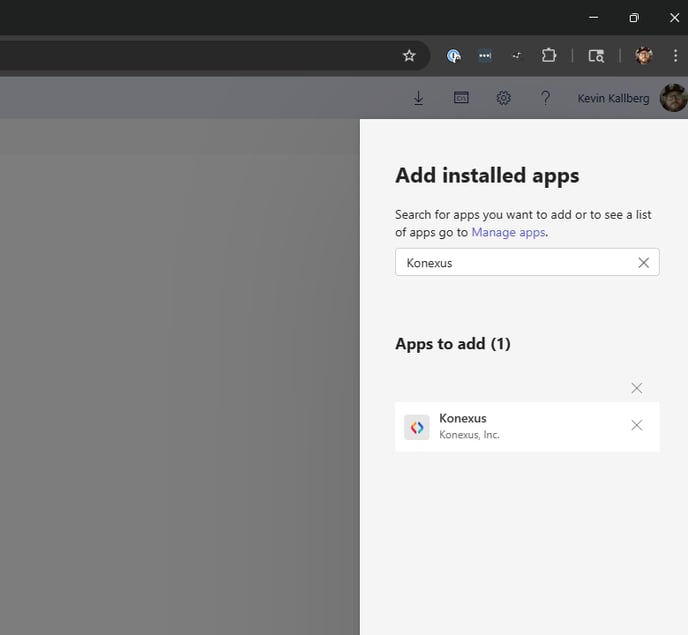688x635 pixels.
Task: Open the small arrows extension icon
Action: pyautogui.click(x=517, y=56)
